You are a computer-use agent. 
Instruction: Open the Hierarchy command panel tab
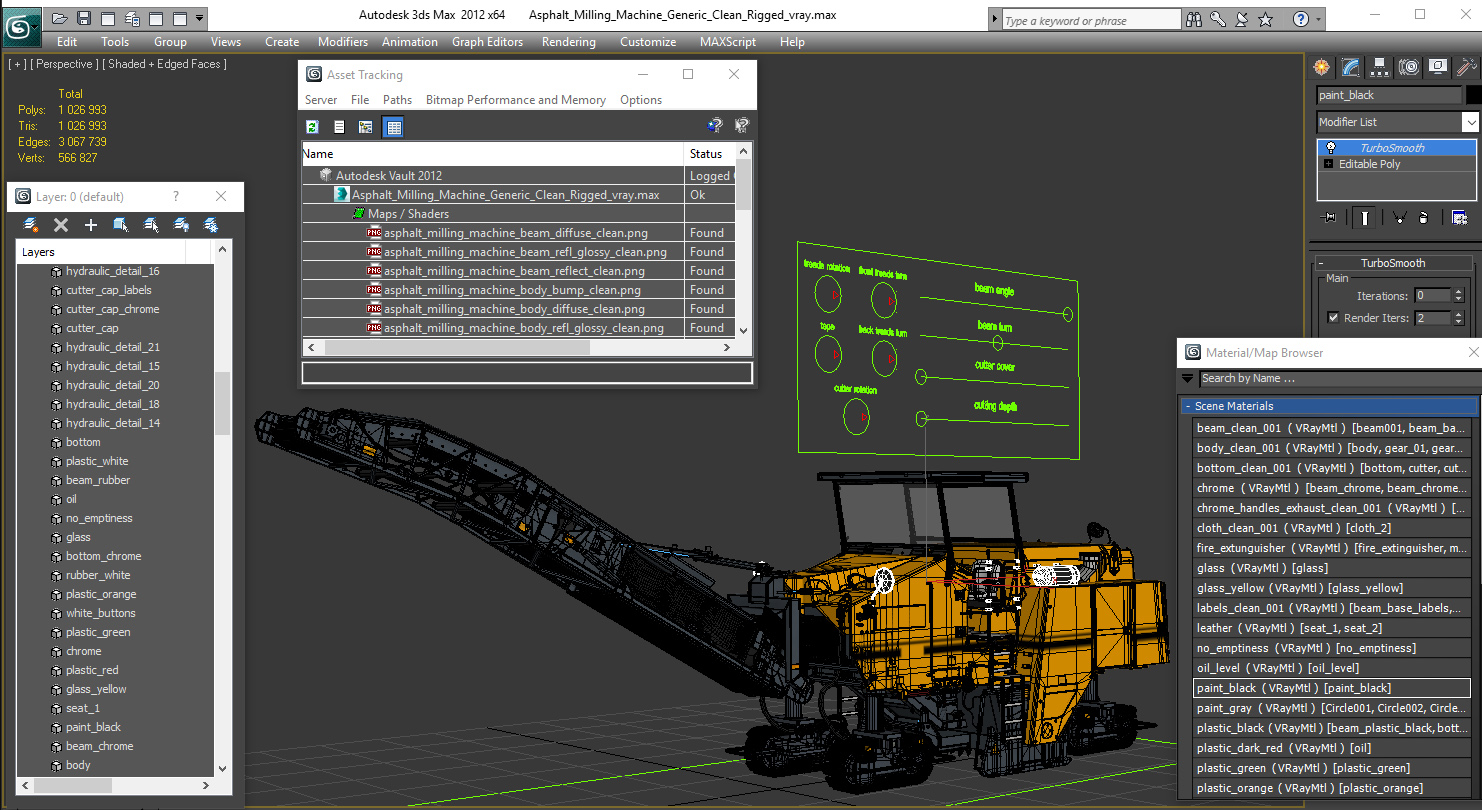1380,67
